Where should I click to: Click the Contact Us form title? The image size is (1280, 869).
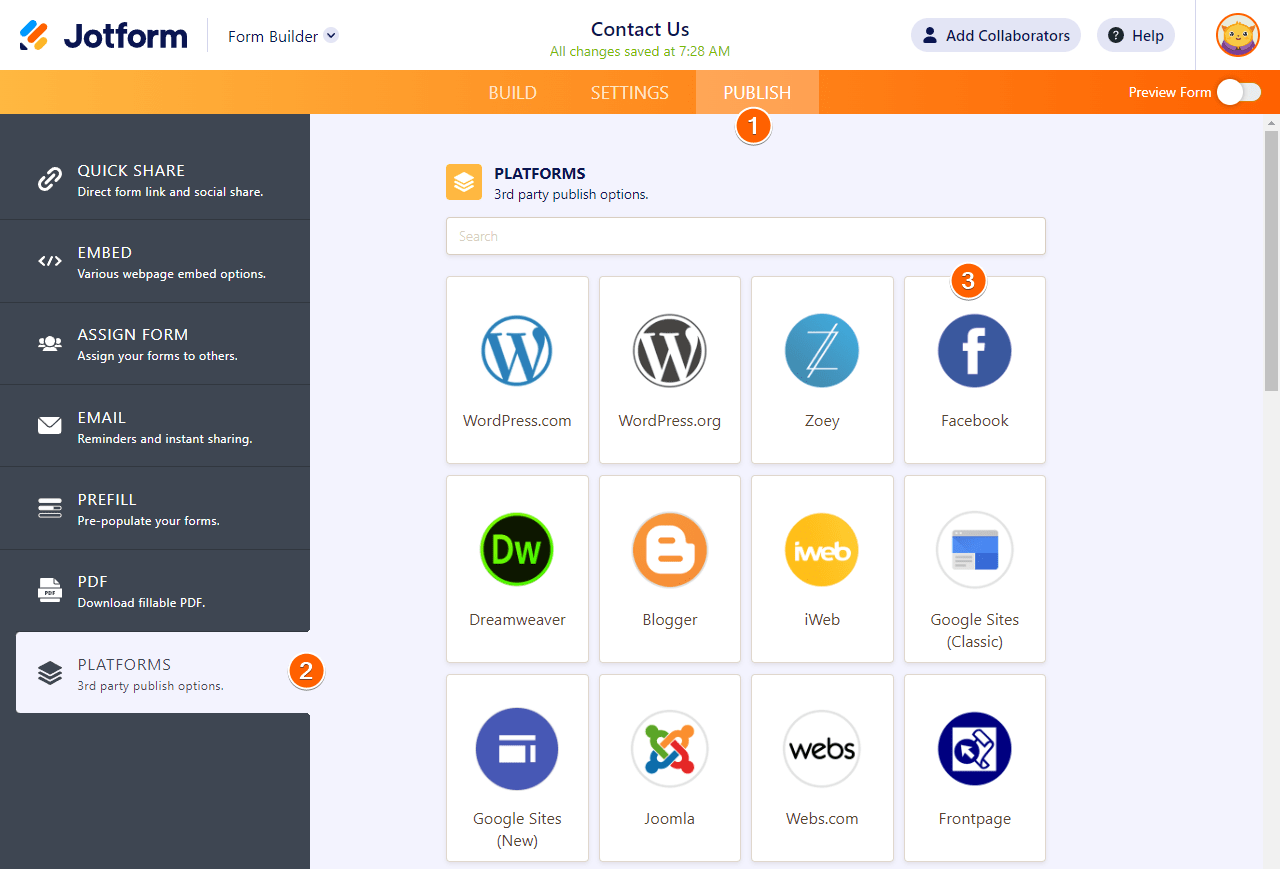640,29
